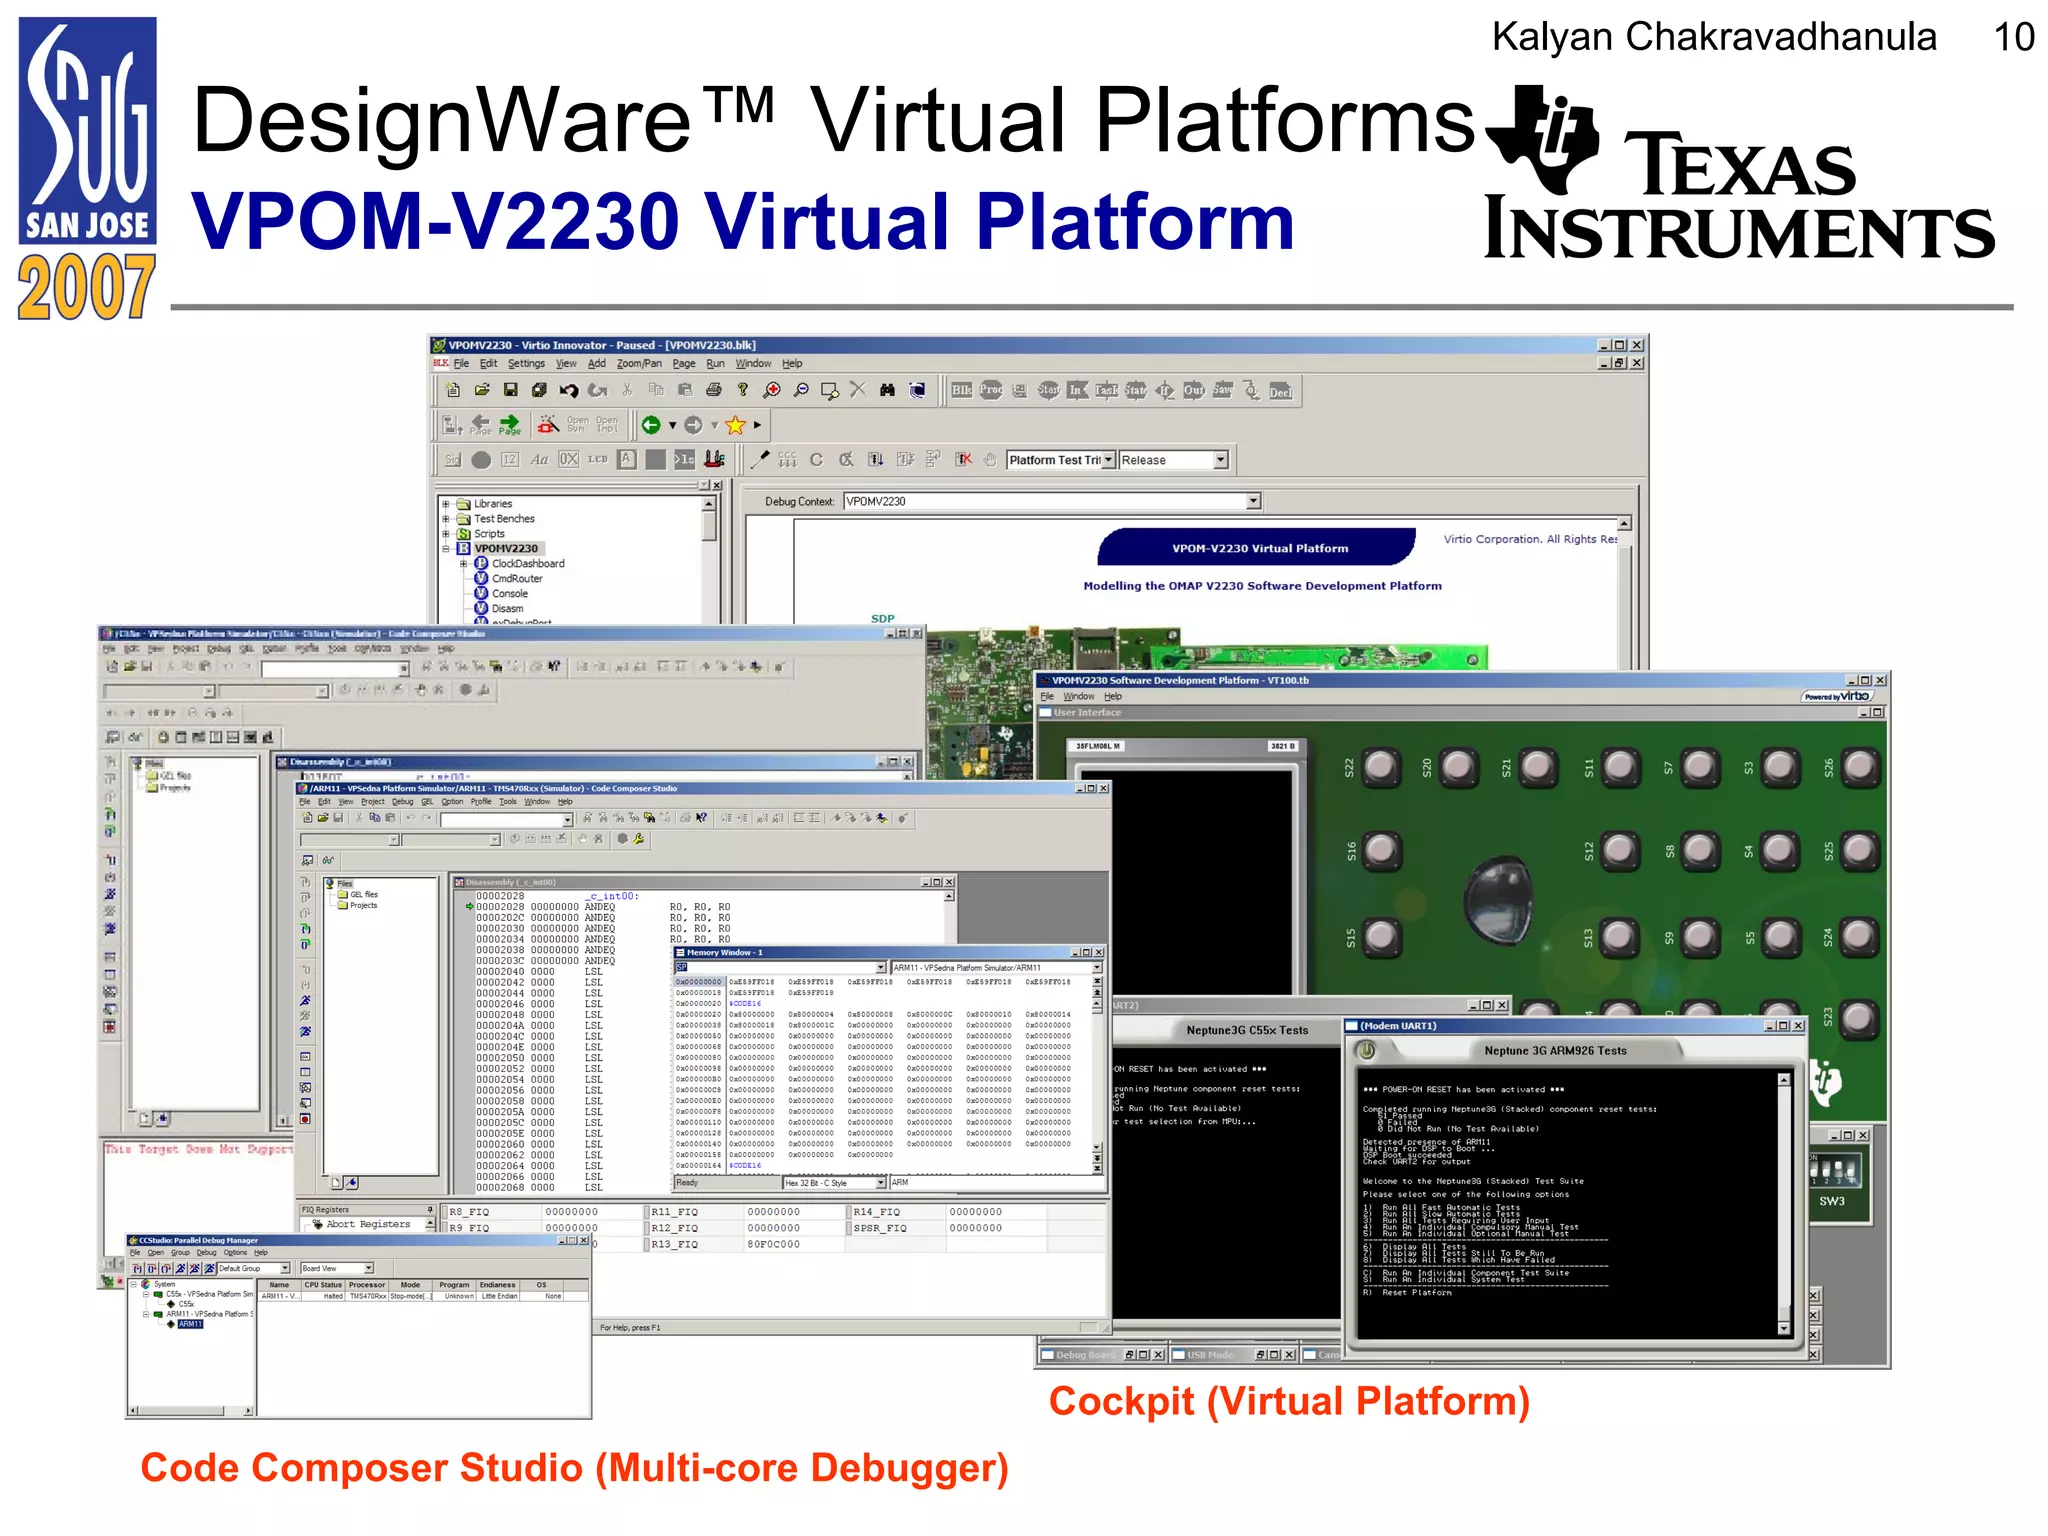Click the R8_FIQ register cell
The width and height of the screenshot is (2048, 1536).
(x=491, y=1212)
